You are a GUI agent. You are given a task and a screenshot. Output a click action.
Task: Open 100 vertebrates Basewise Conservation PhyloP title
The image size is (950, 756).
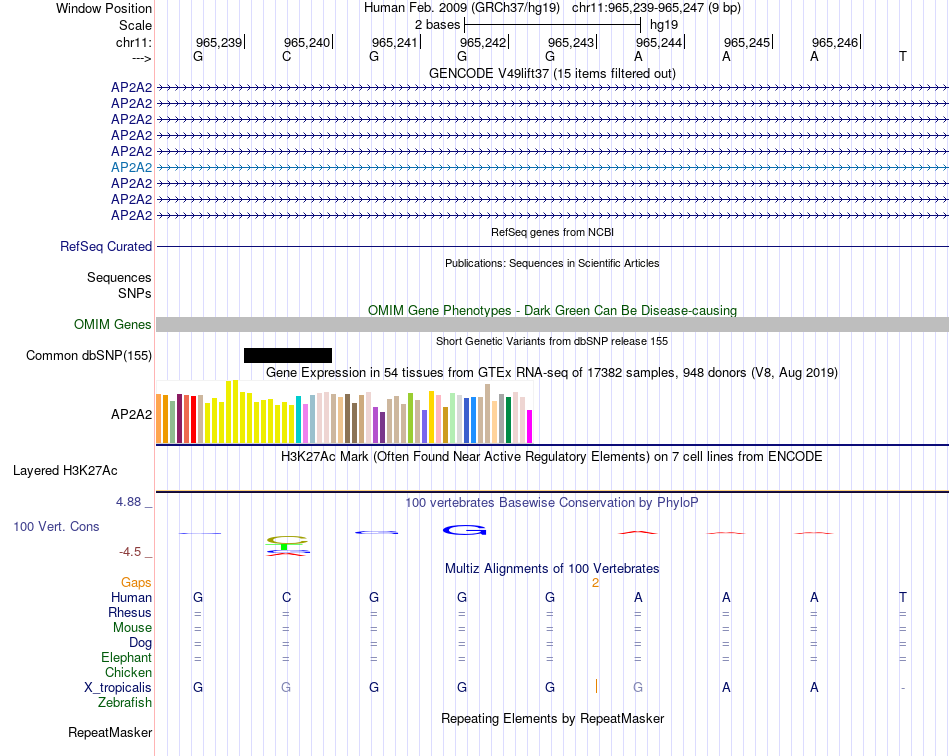(552, 503)
